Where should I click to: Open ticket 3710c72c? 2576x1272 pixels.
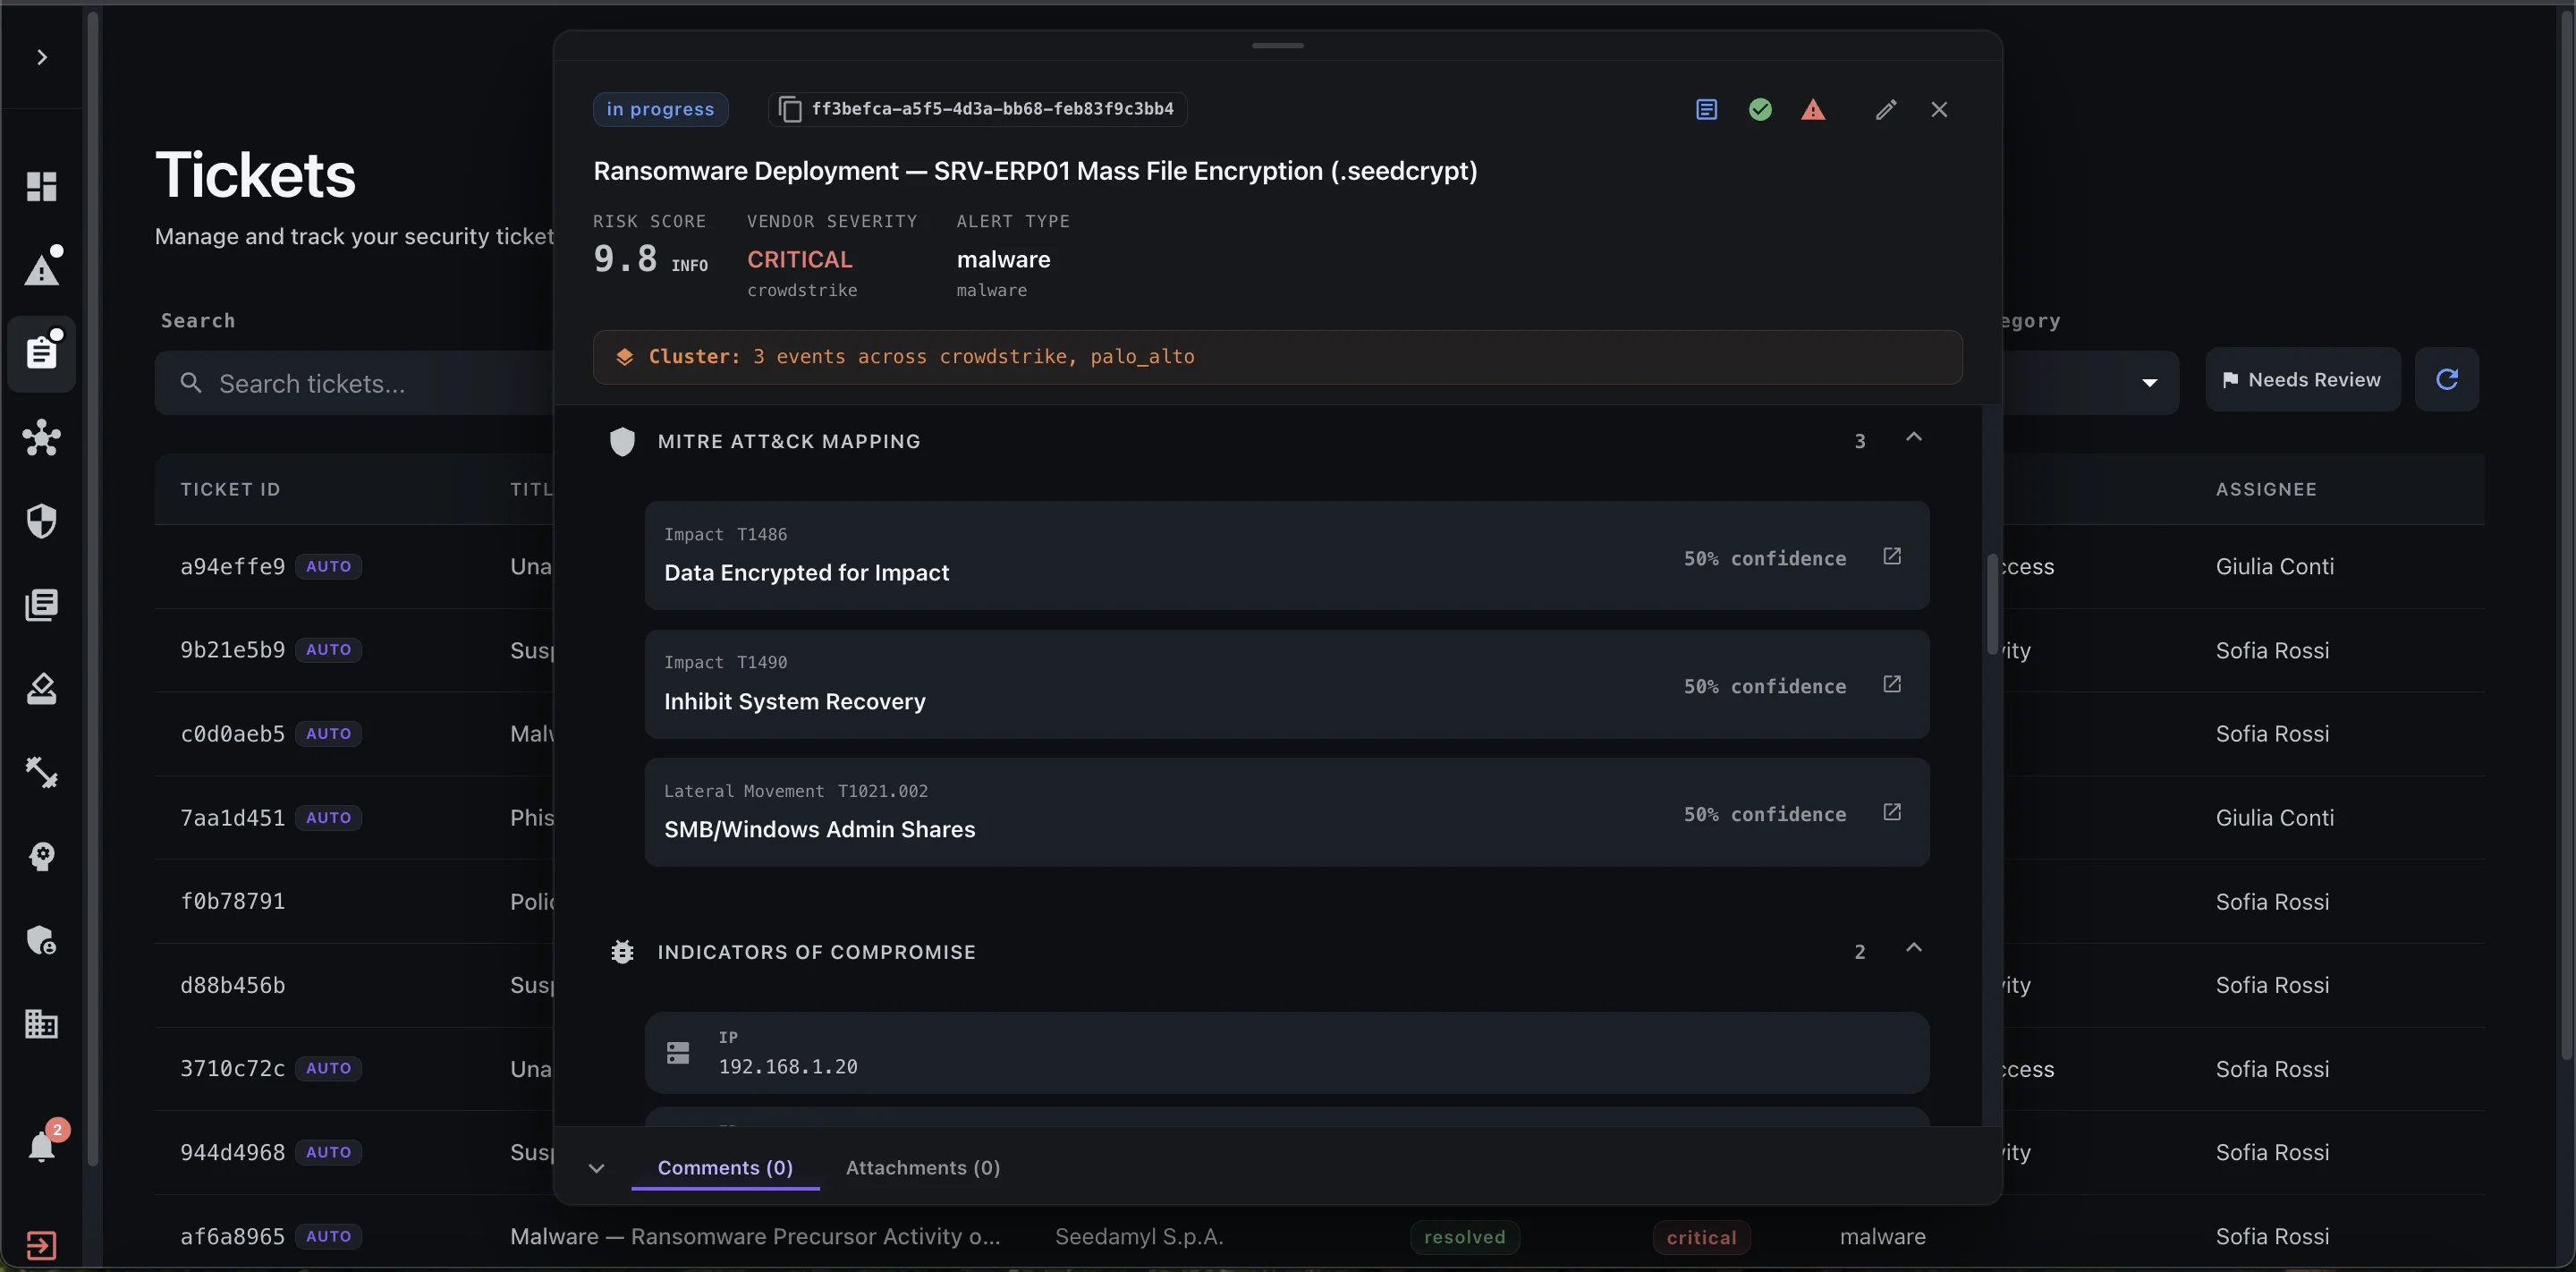point(233,1068)
